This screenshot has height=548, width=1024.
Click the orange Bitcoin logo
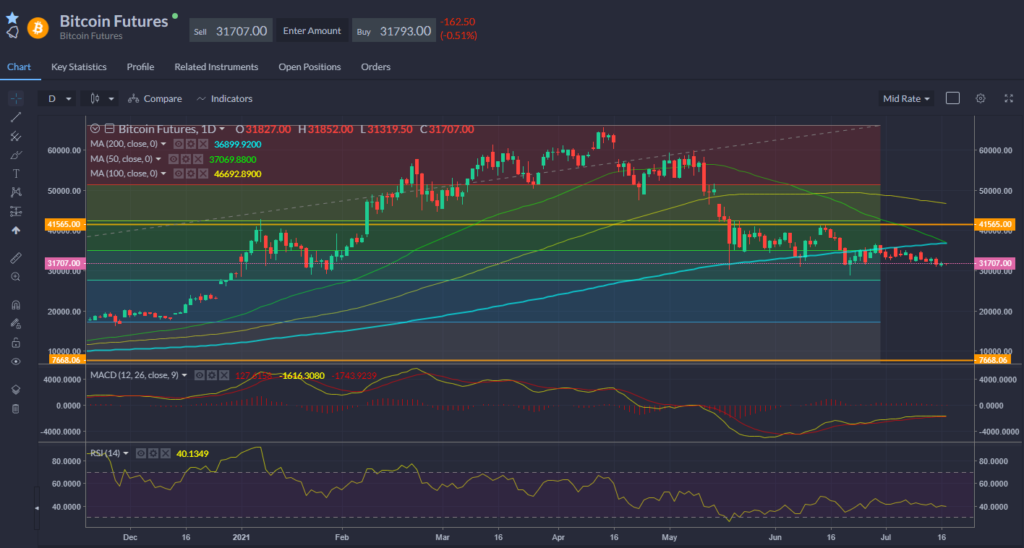point(38,28)
